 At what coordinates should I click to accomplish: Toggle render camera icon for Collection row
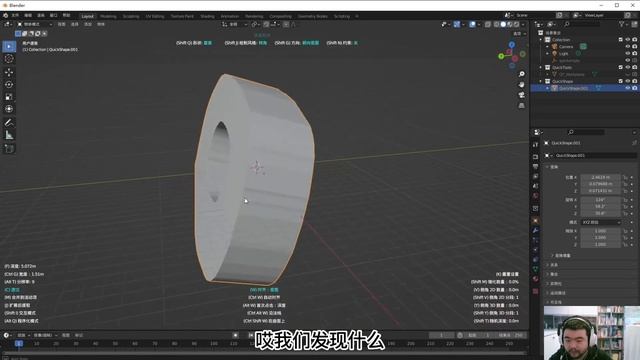(x=635, y=40)
